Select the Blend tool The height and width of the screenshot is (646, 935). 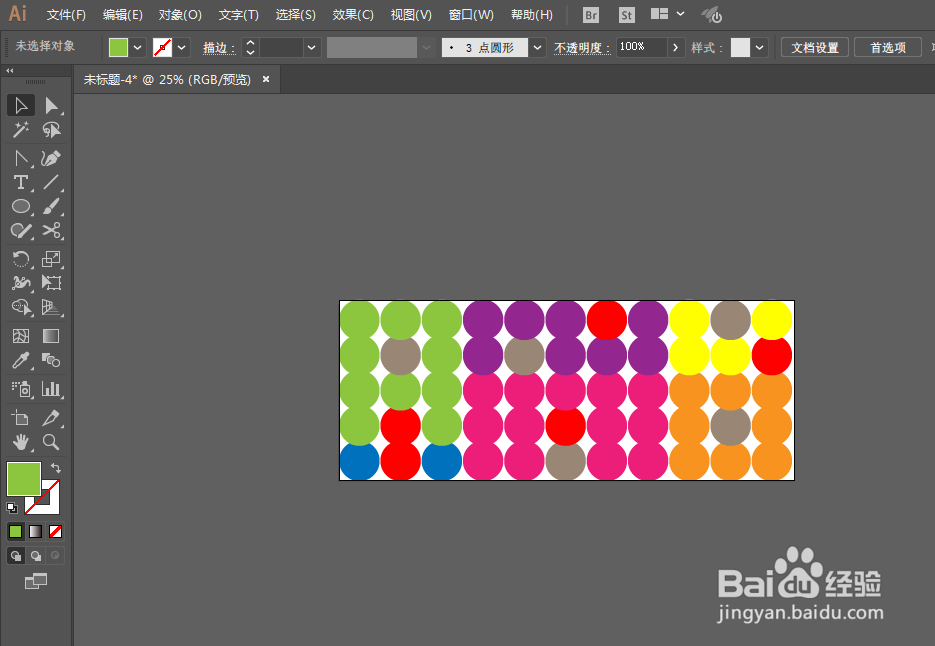51,360
